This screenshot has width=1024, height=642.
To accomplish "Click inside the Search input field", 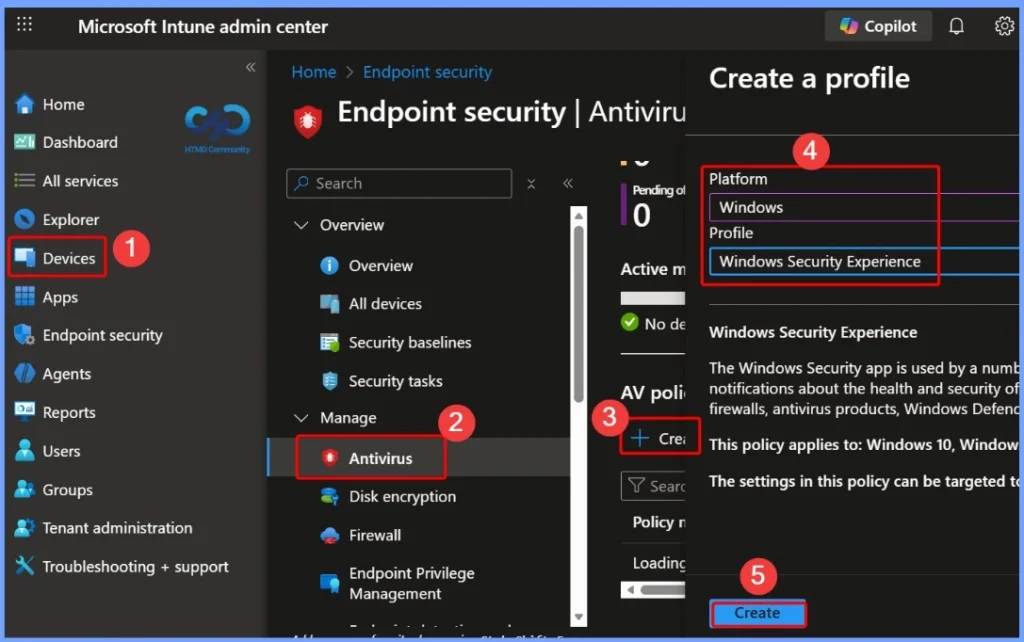I will coord(398,183).
